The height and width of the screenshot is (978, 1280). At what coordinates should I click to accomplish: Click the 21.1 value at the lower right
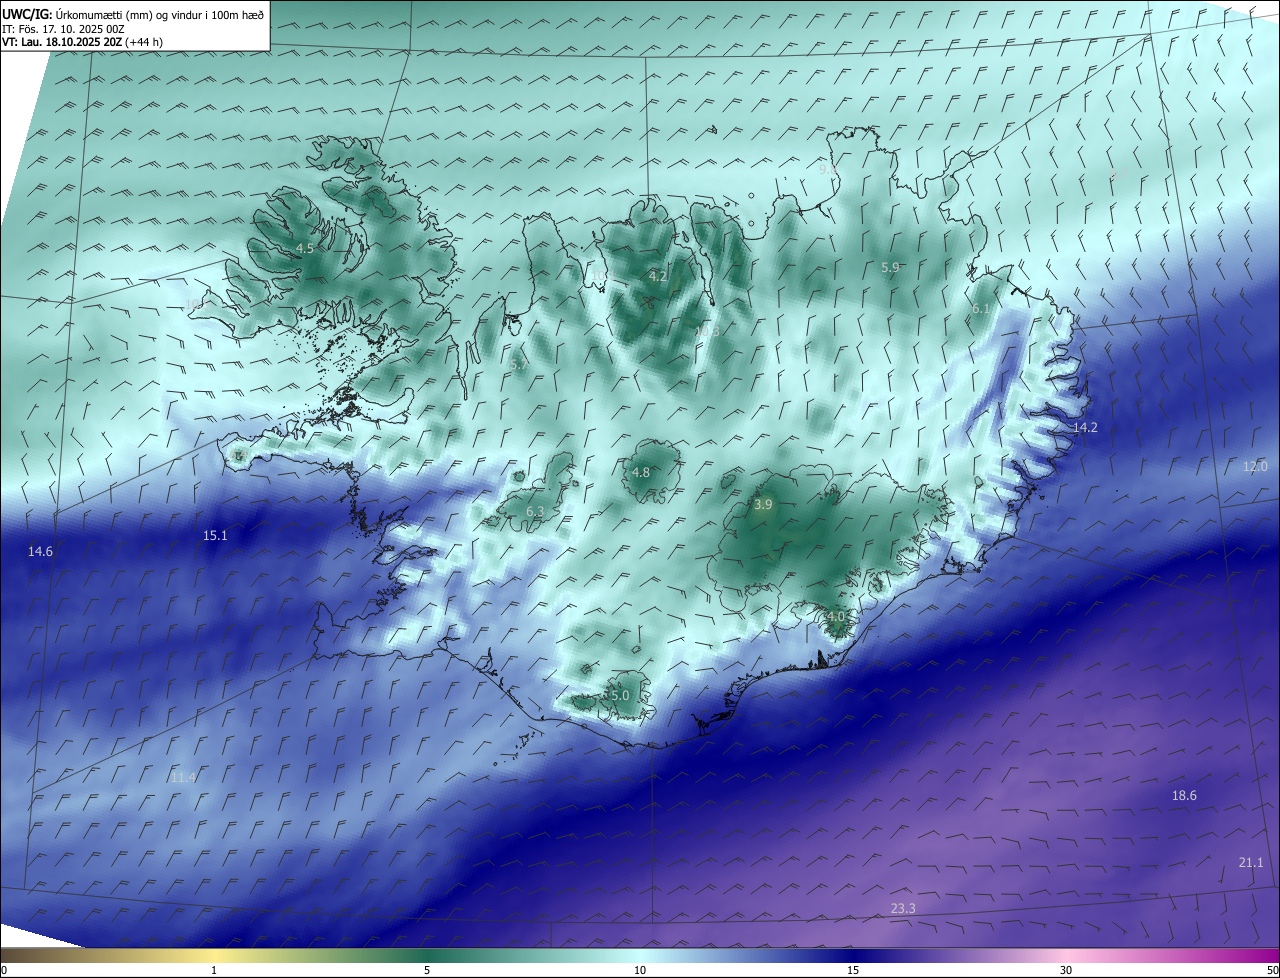[x=1251, y=862]
